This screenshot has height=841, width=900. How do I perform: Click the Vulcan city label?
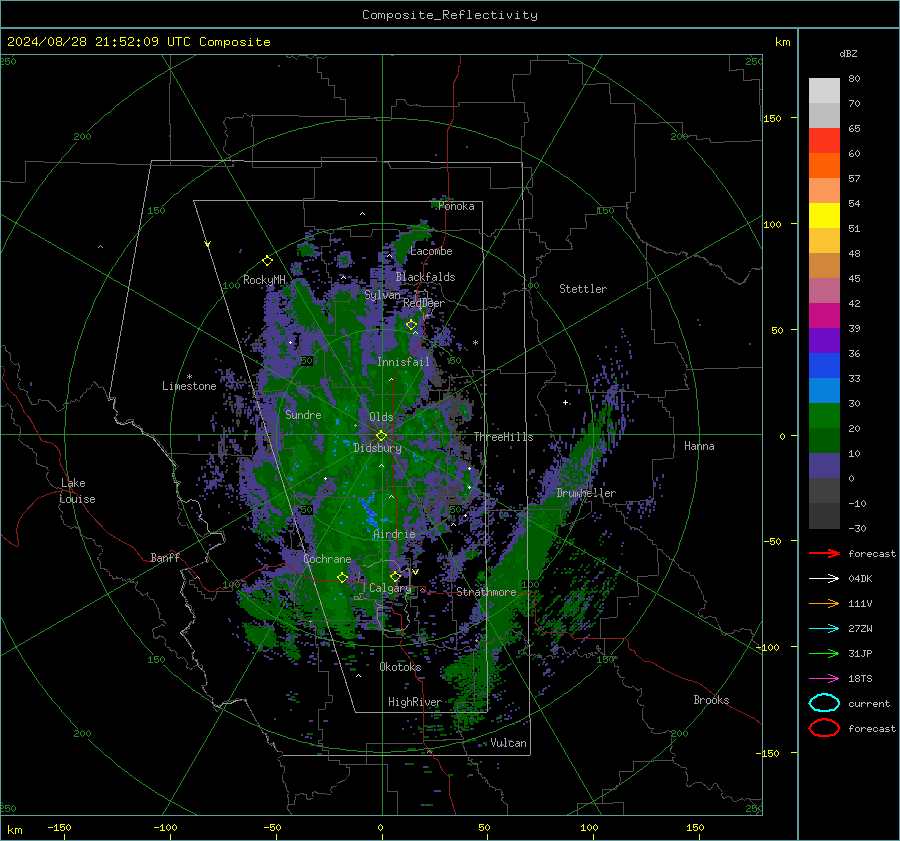[508, 743]
